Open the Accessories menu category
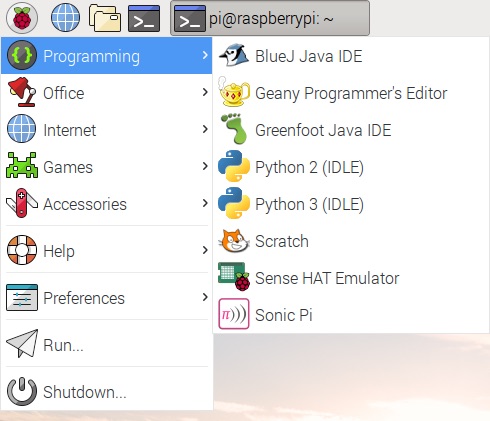The width and height of the screenshot is (490, 421). coord(107,203)
